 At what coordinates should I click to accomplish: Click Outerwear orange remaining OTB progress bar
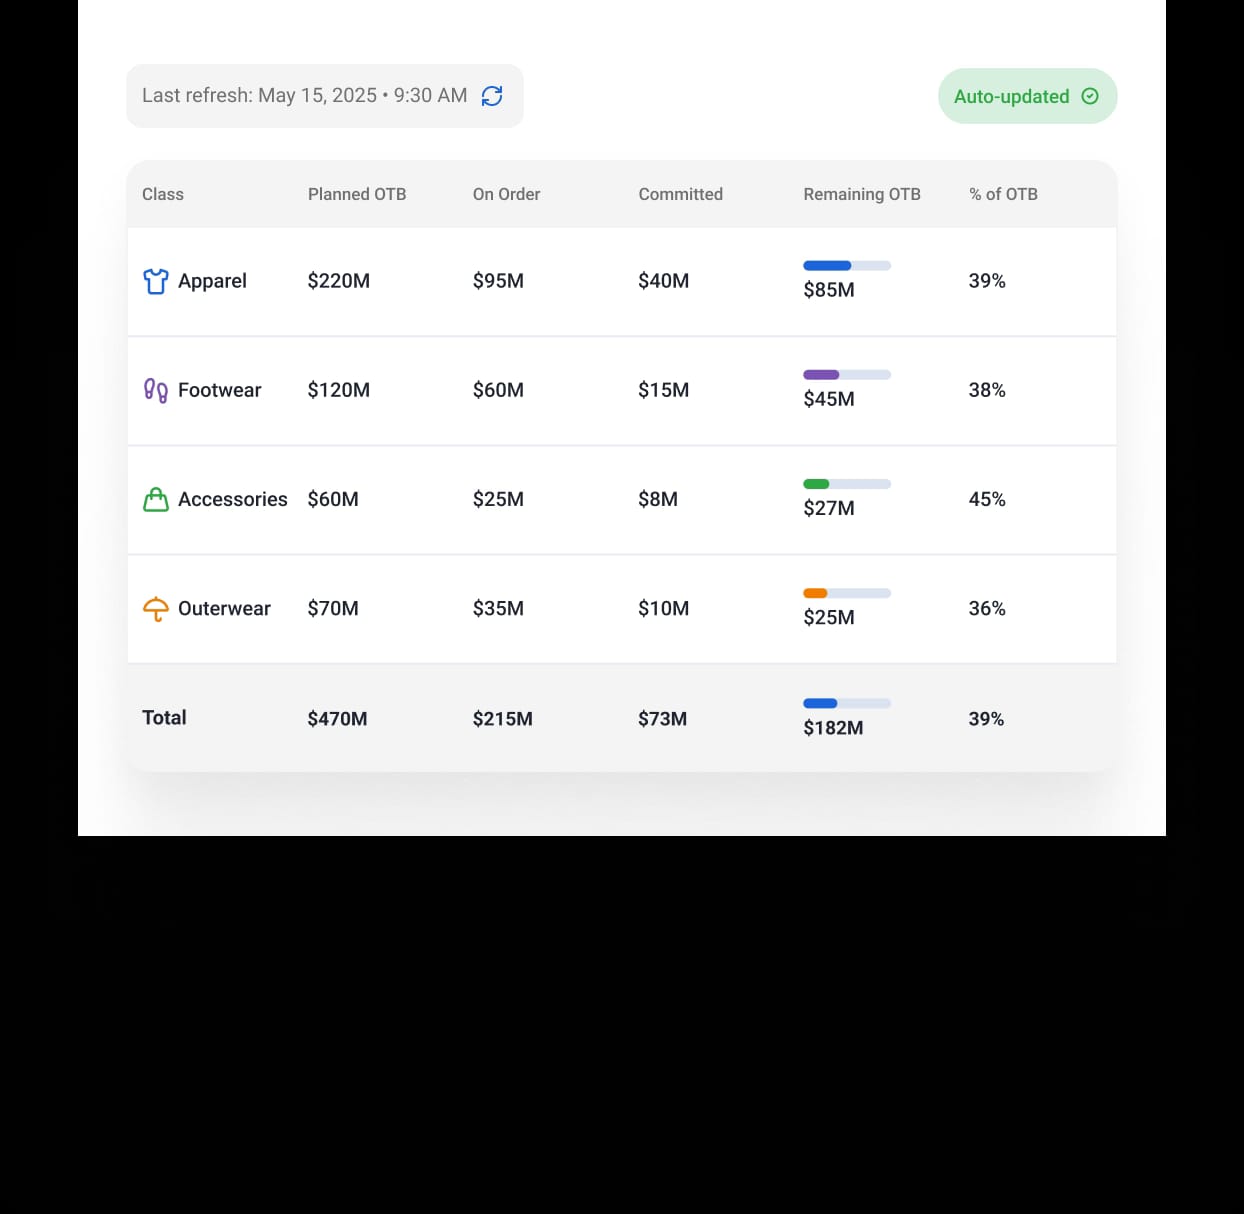[x=847, y=593]
